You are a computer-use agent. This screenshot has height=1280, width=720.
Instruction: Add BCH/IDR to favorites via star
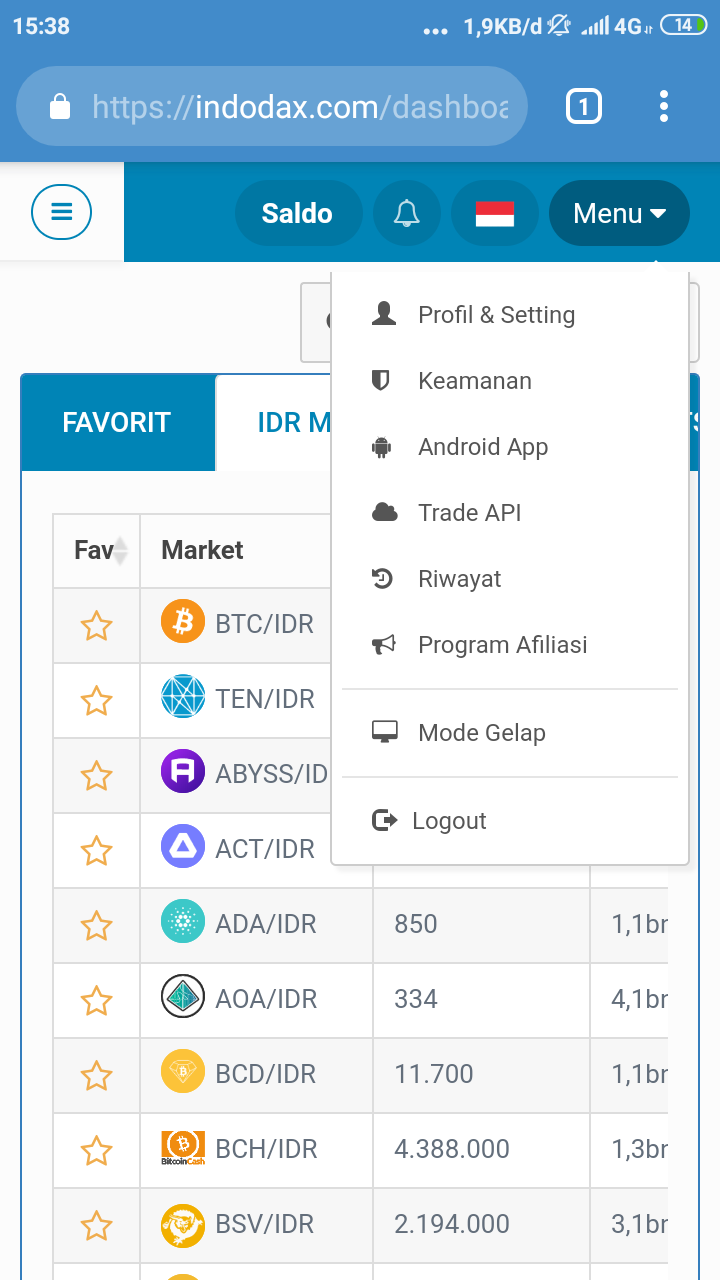tap(96, 1151)
